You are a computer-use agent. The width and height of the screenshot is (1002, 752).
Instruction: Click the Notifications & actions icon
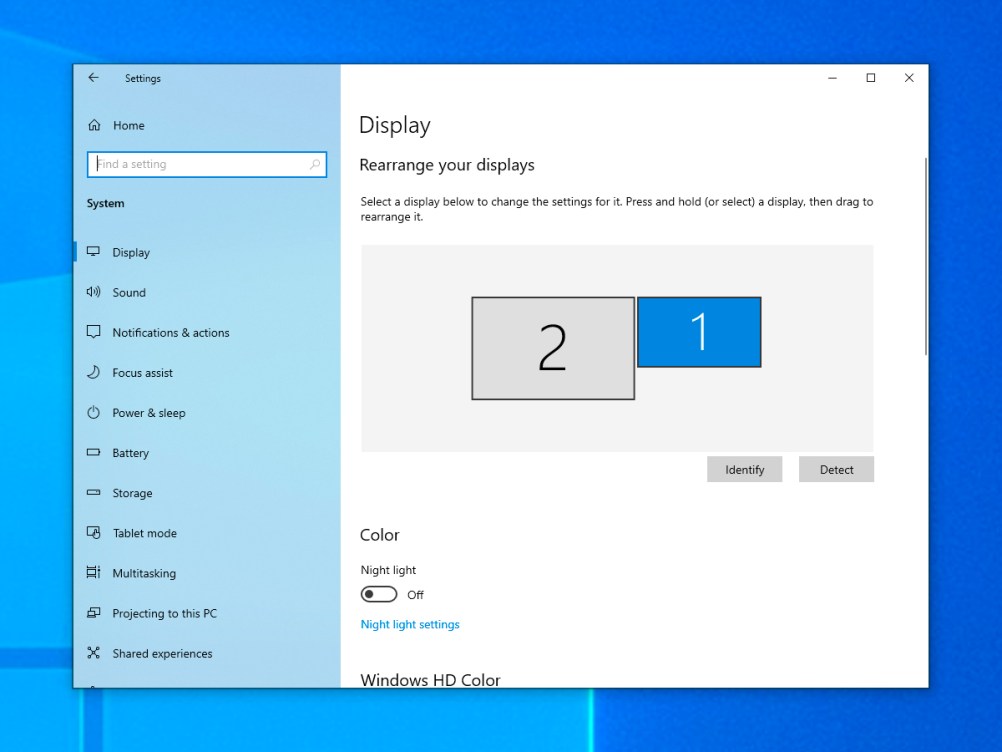tap(94, 332)
